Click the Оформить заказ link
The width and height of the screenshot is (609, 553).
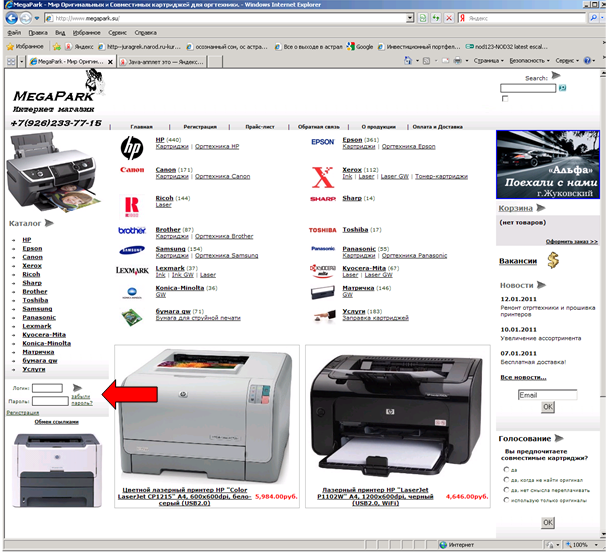click(571, 242)
